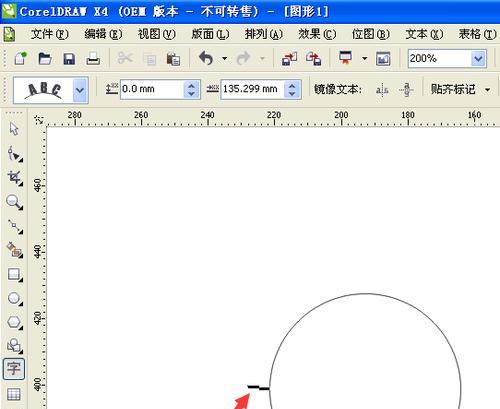Expand the application launcher dropdown arrow

(x=365, y=59)
